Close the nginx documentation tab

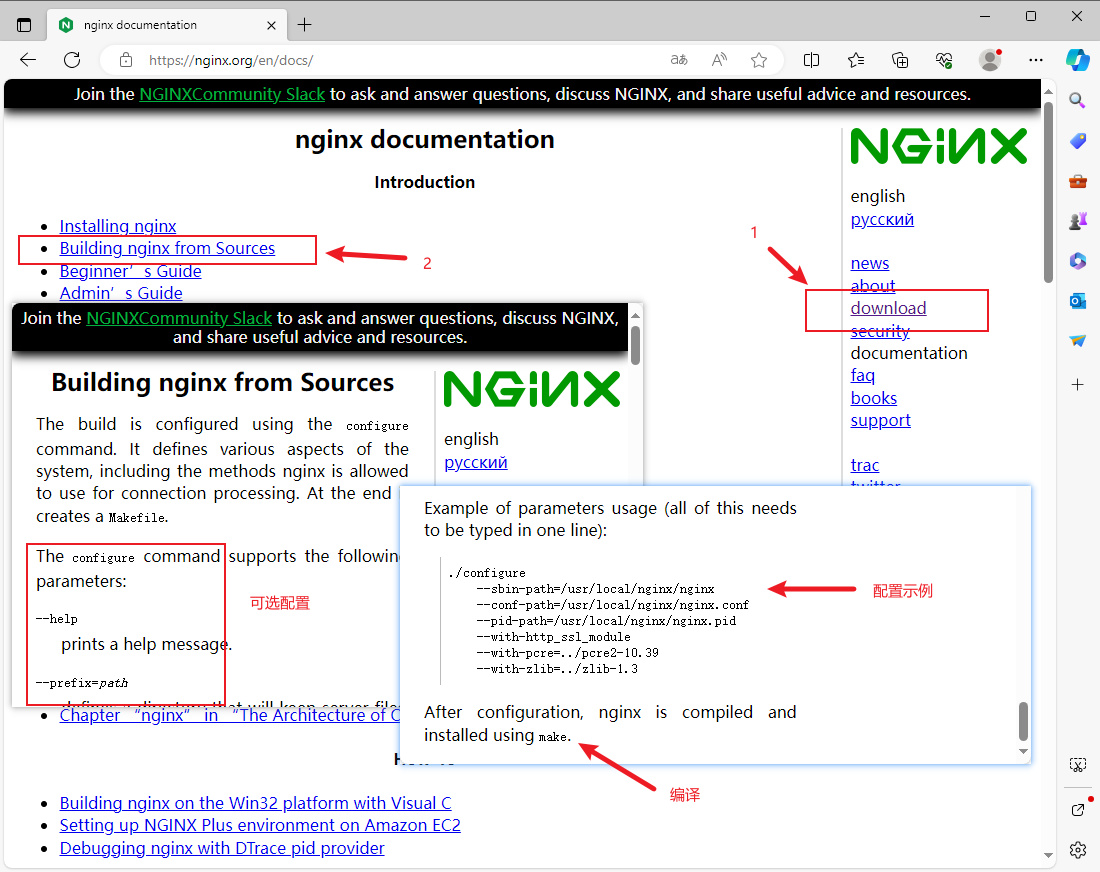tap(271, 25)
